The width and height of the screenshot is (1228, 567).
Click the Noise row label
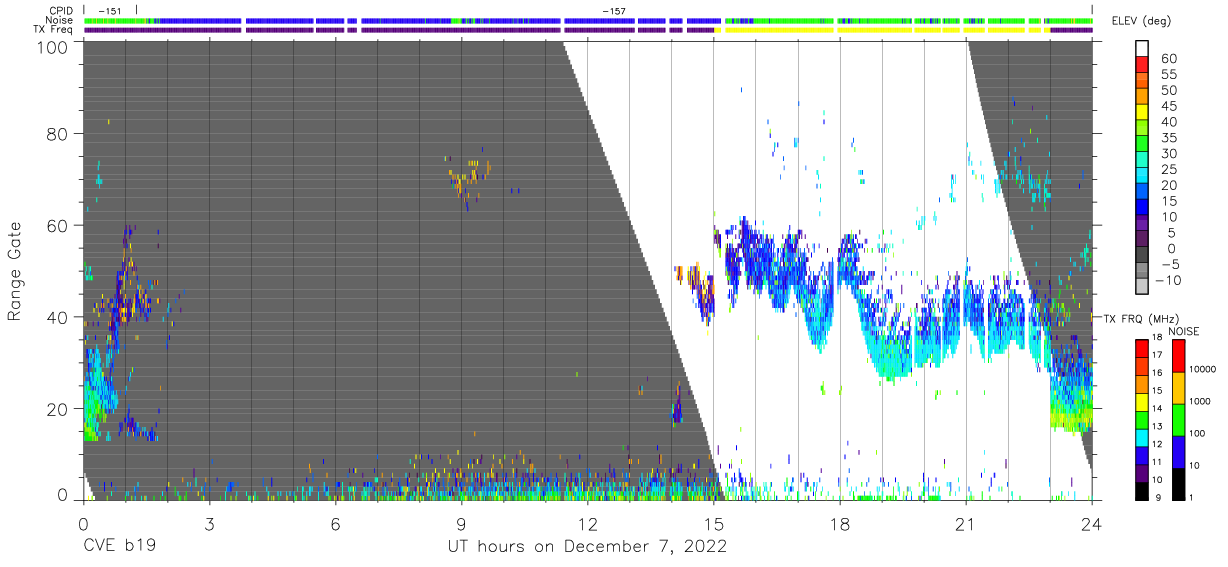coord(58,20)
